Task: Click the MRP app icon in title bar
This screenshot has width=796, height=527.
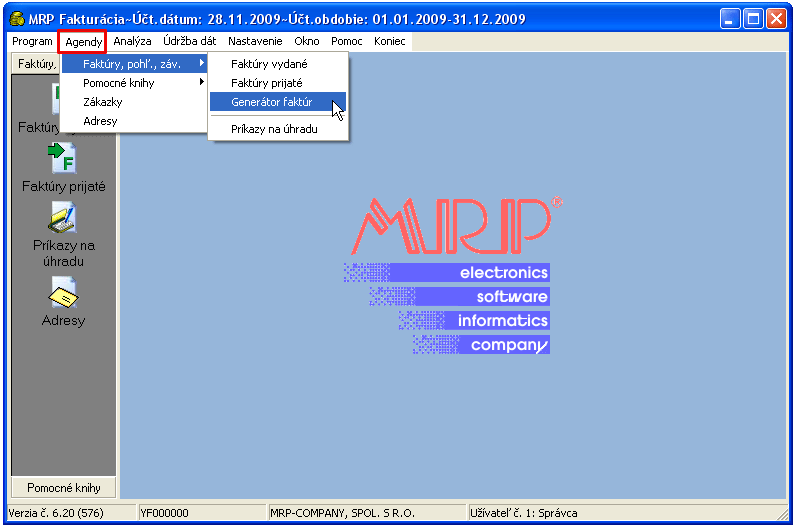Action: point(17,19)
